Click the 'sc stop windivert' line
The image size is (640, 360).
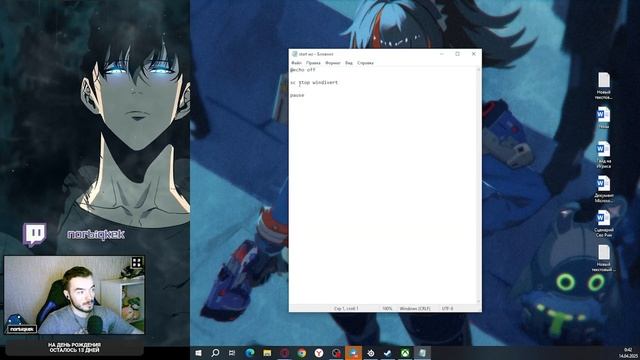click(314, 82)
